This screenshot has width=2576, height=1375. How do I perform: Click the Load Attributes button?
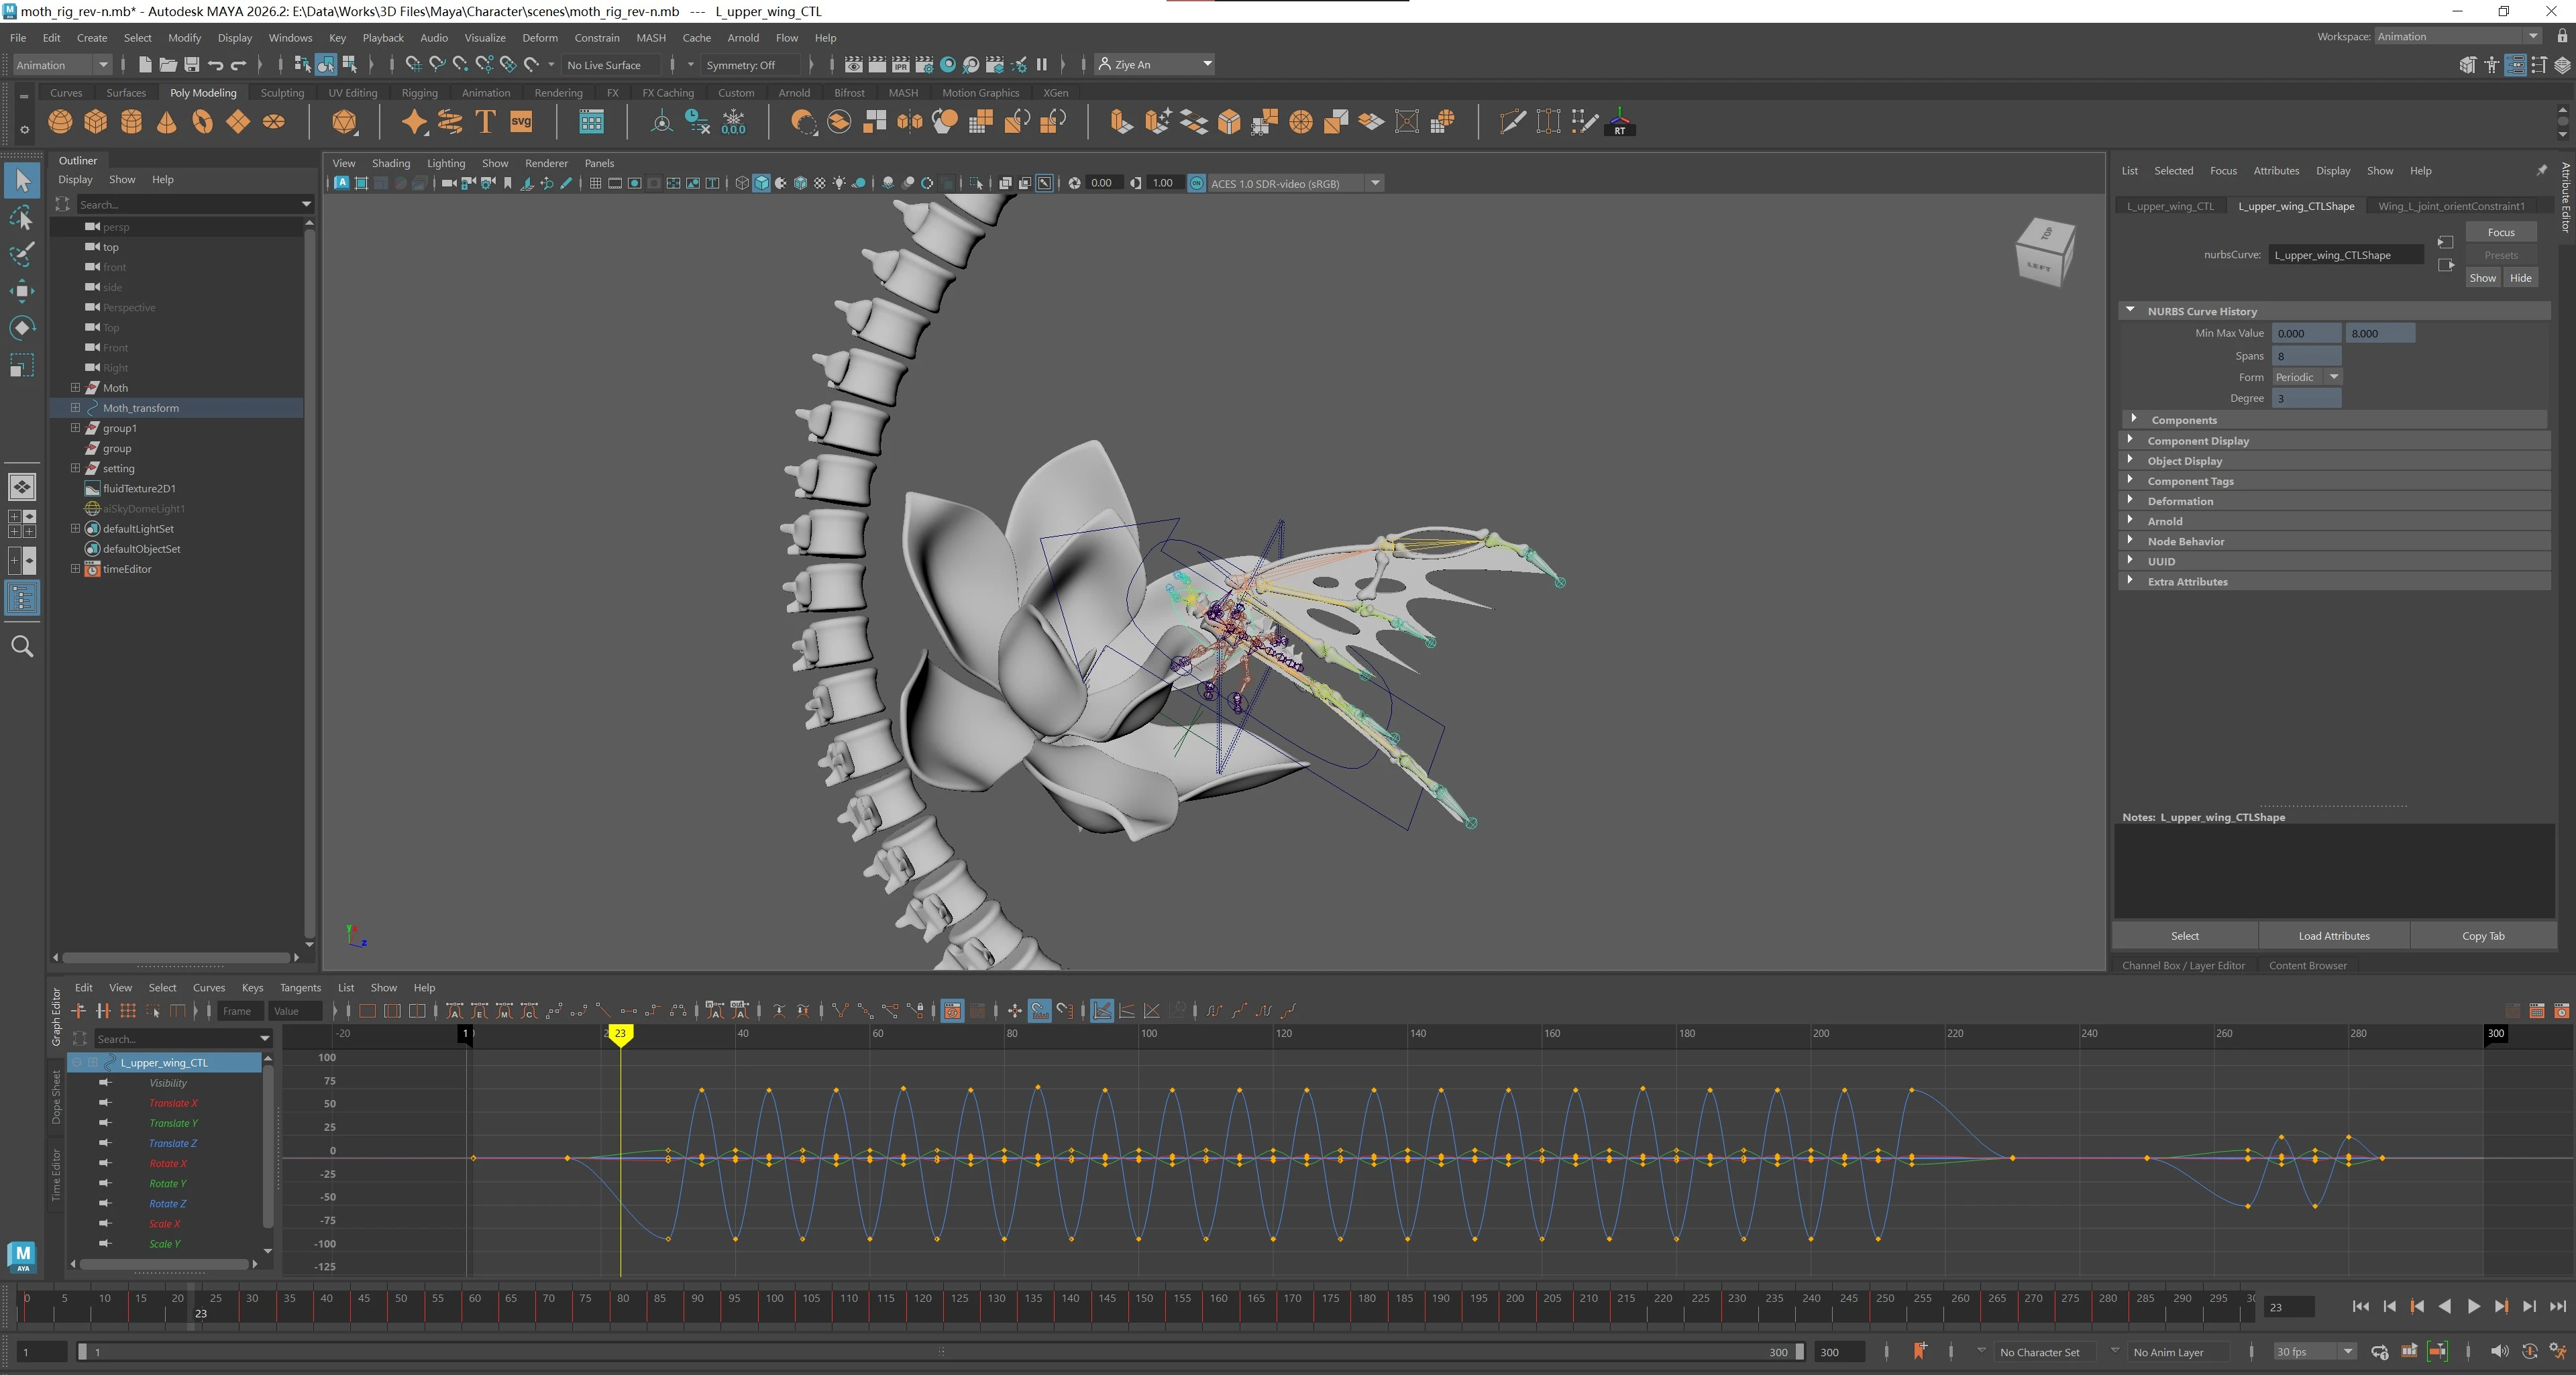2333,936
